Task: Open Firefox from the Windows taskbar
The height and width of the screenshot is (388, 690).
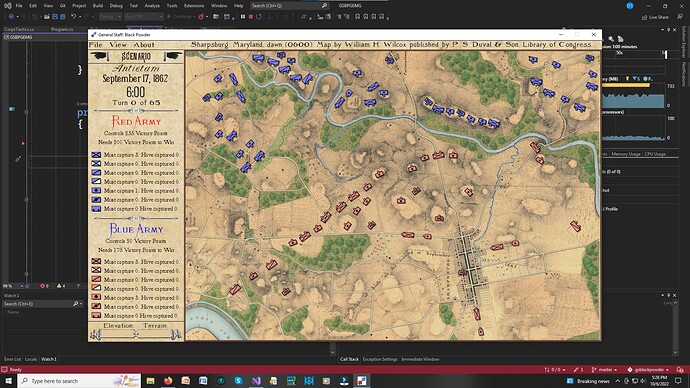Action: point(168,381)
